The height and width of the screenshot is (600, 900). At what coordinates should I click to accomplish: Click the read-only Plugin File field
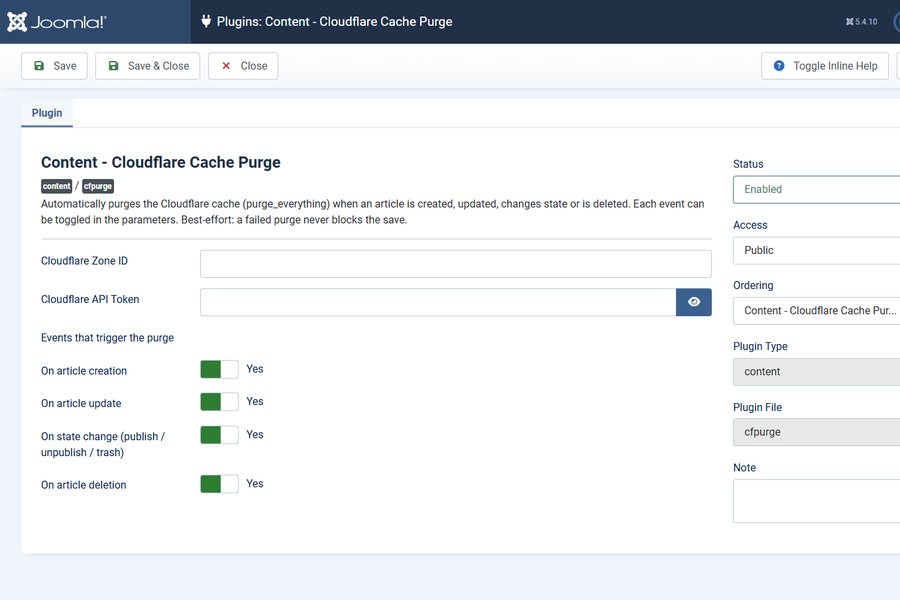(x=816, y=432)
